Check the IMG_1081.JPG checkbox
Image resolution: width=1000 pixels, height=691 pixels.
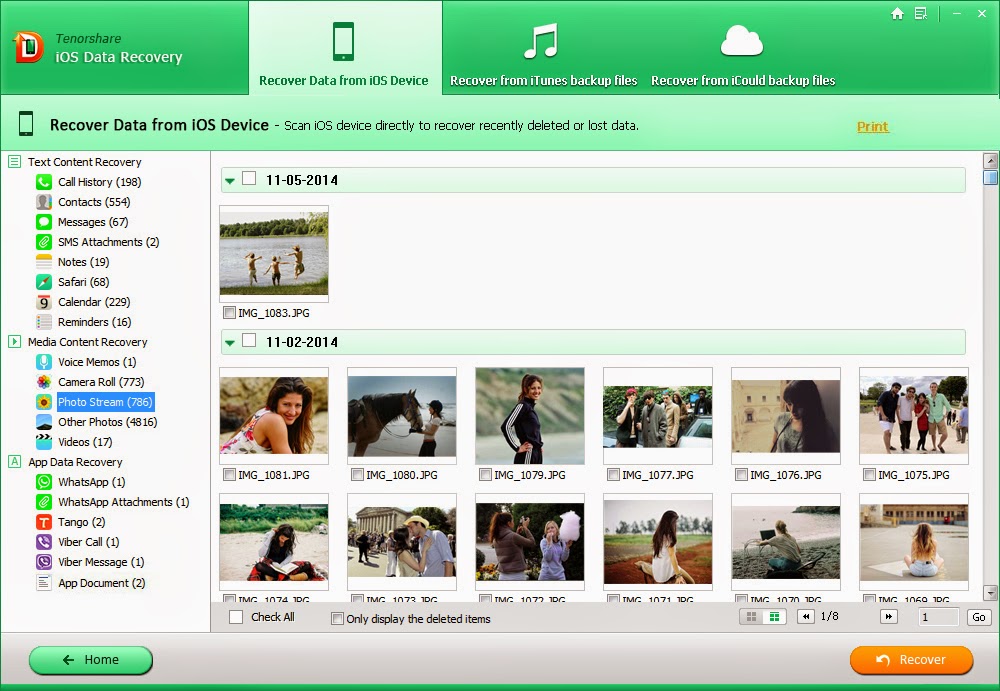click(230, 475)
